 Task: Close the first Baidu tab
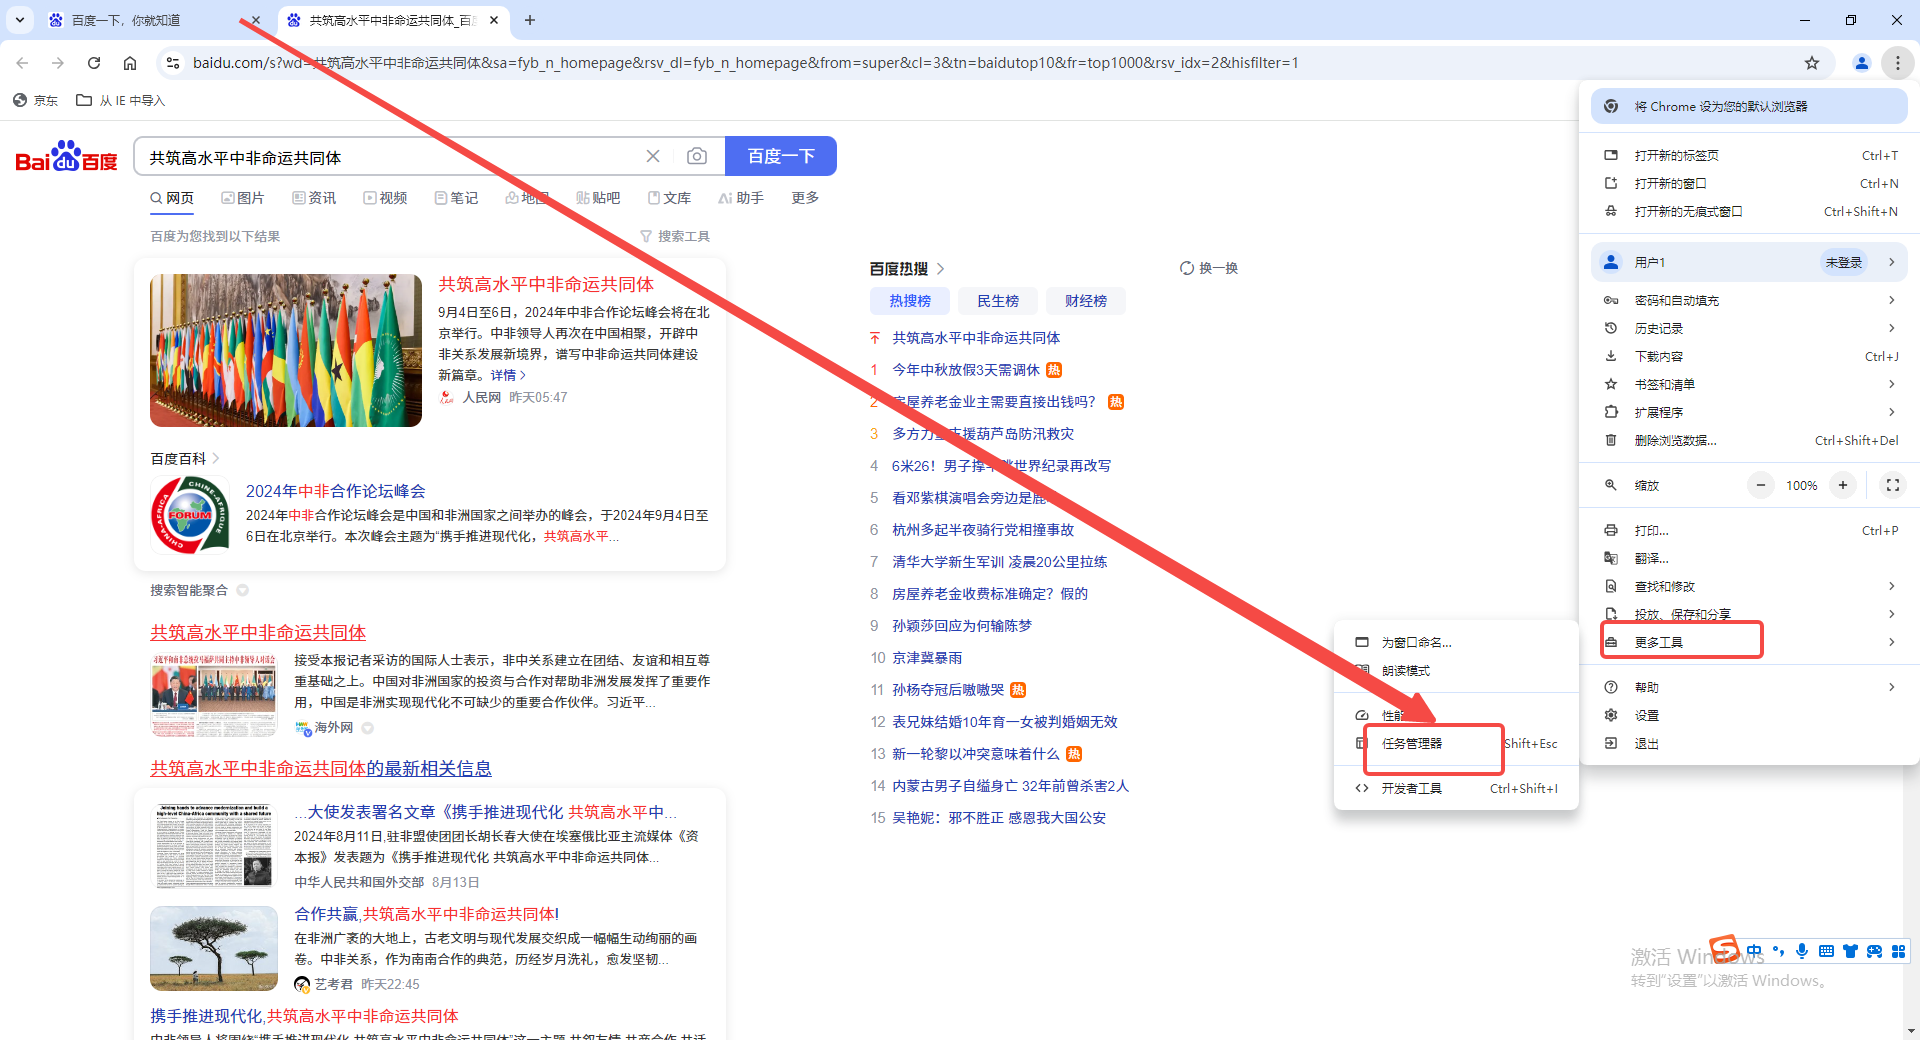click(256, 20)
